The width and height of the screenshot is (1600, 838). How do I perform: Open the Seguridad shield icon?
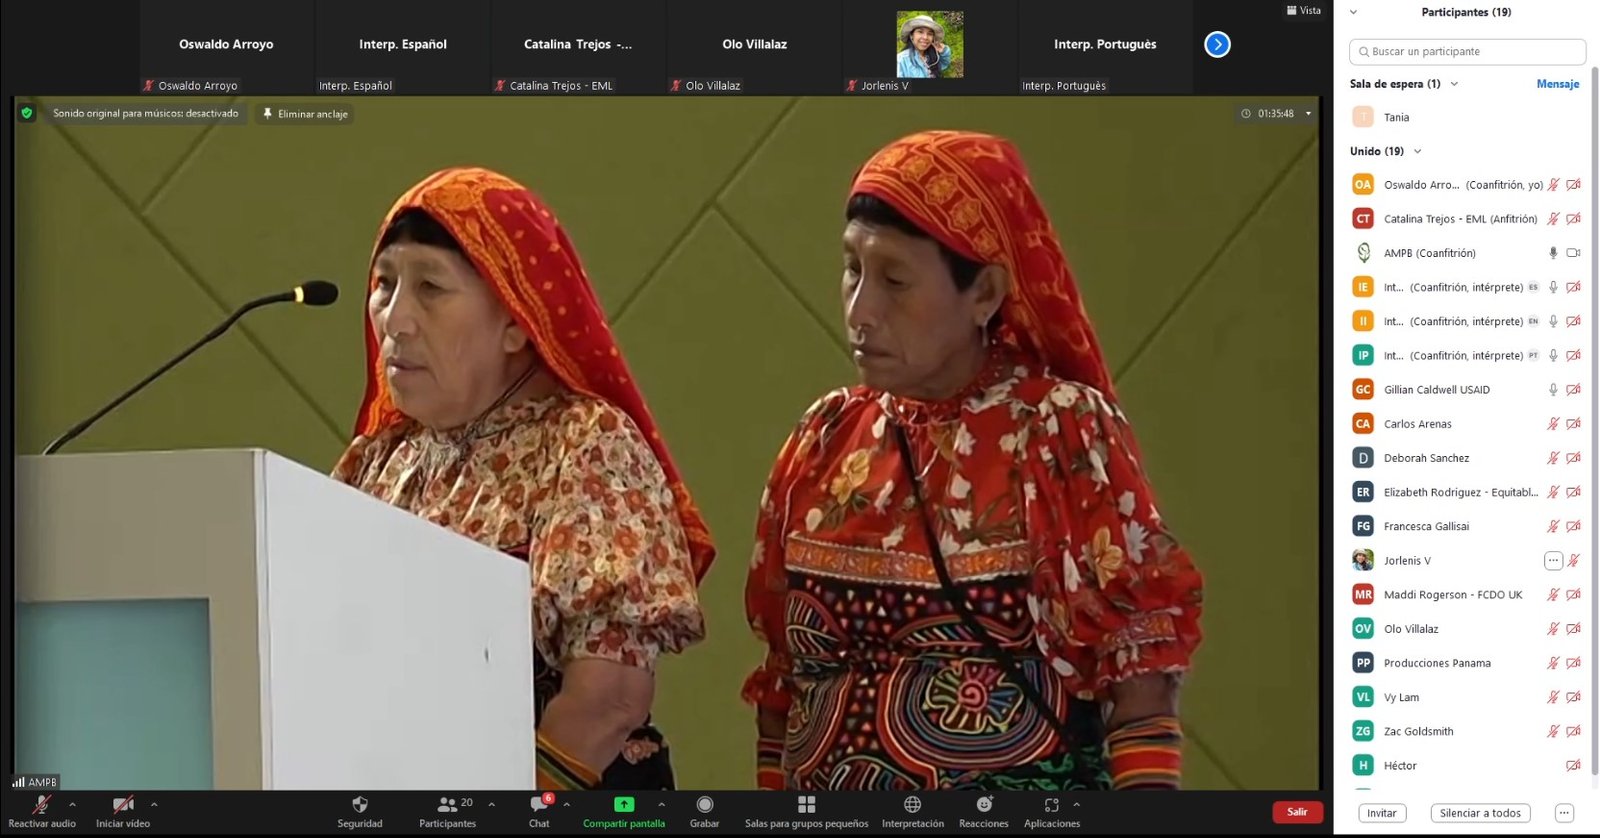[x=360, y=805]
